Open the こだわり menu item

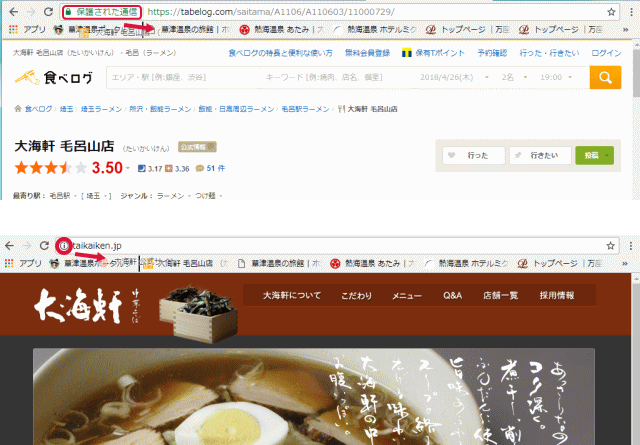click(x=357, y=295)
